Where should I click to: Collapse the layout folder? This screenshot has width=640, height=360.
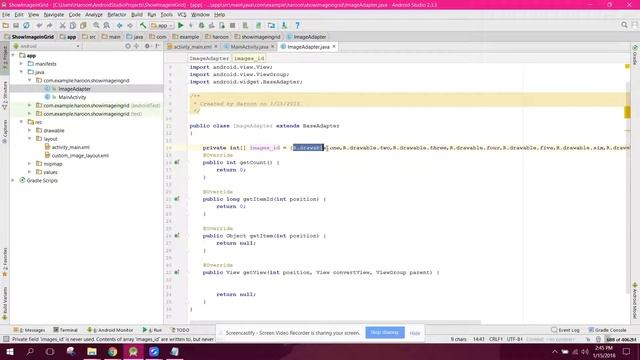point(30,139)
